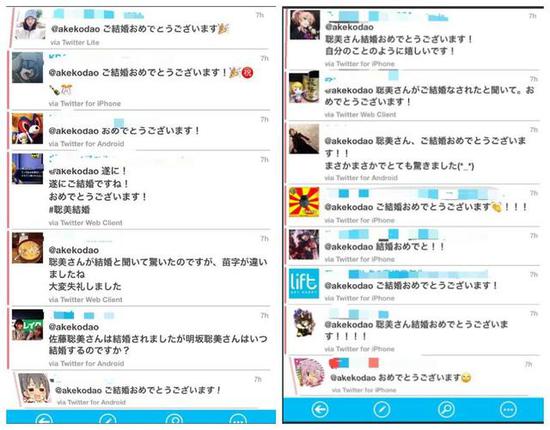Viewport: 550px width, 430px height.
Task: Open the tweet 結婚おめでと！！
Action: (x=414, y=246)
